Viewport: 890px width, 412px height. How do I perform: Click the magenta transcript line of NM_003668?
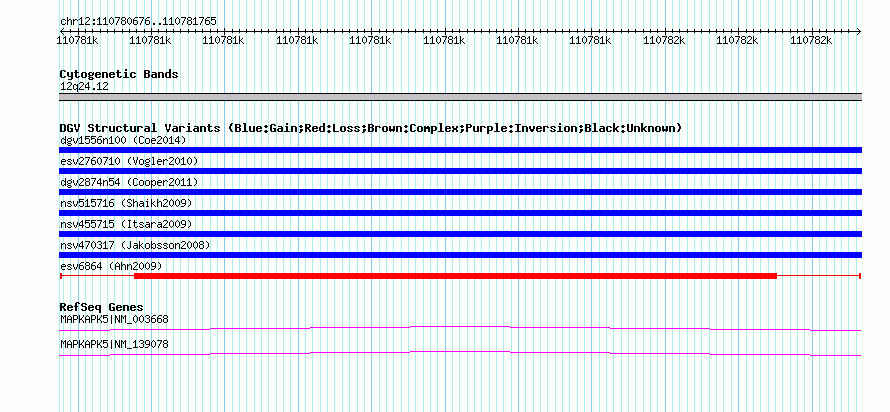(x=460, y=328)
